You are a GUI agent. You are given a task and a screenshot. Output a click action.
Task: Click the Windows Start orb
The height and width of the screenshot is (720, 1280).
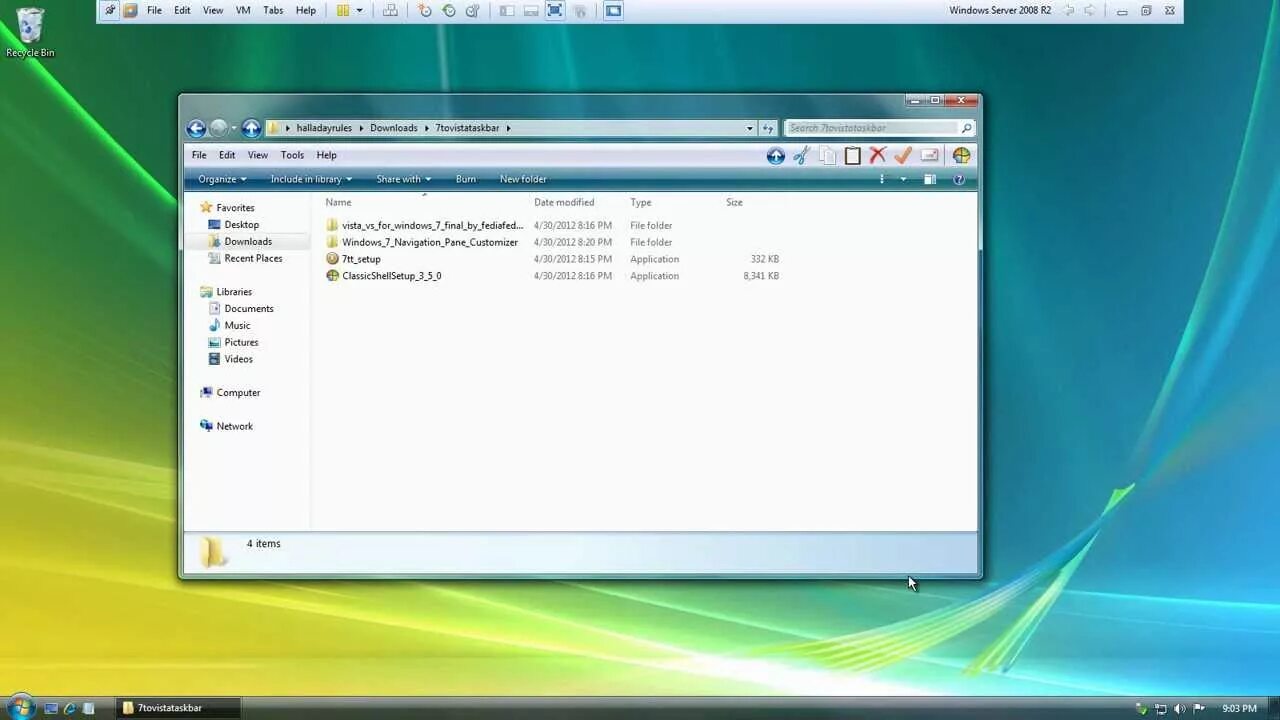click(20, 707)
